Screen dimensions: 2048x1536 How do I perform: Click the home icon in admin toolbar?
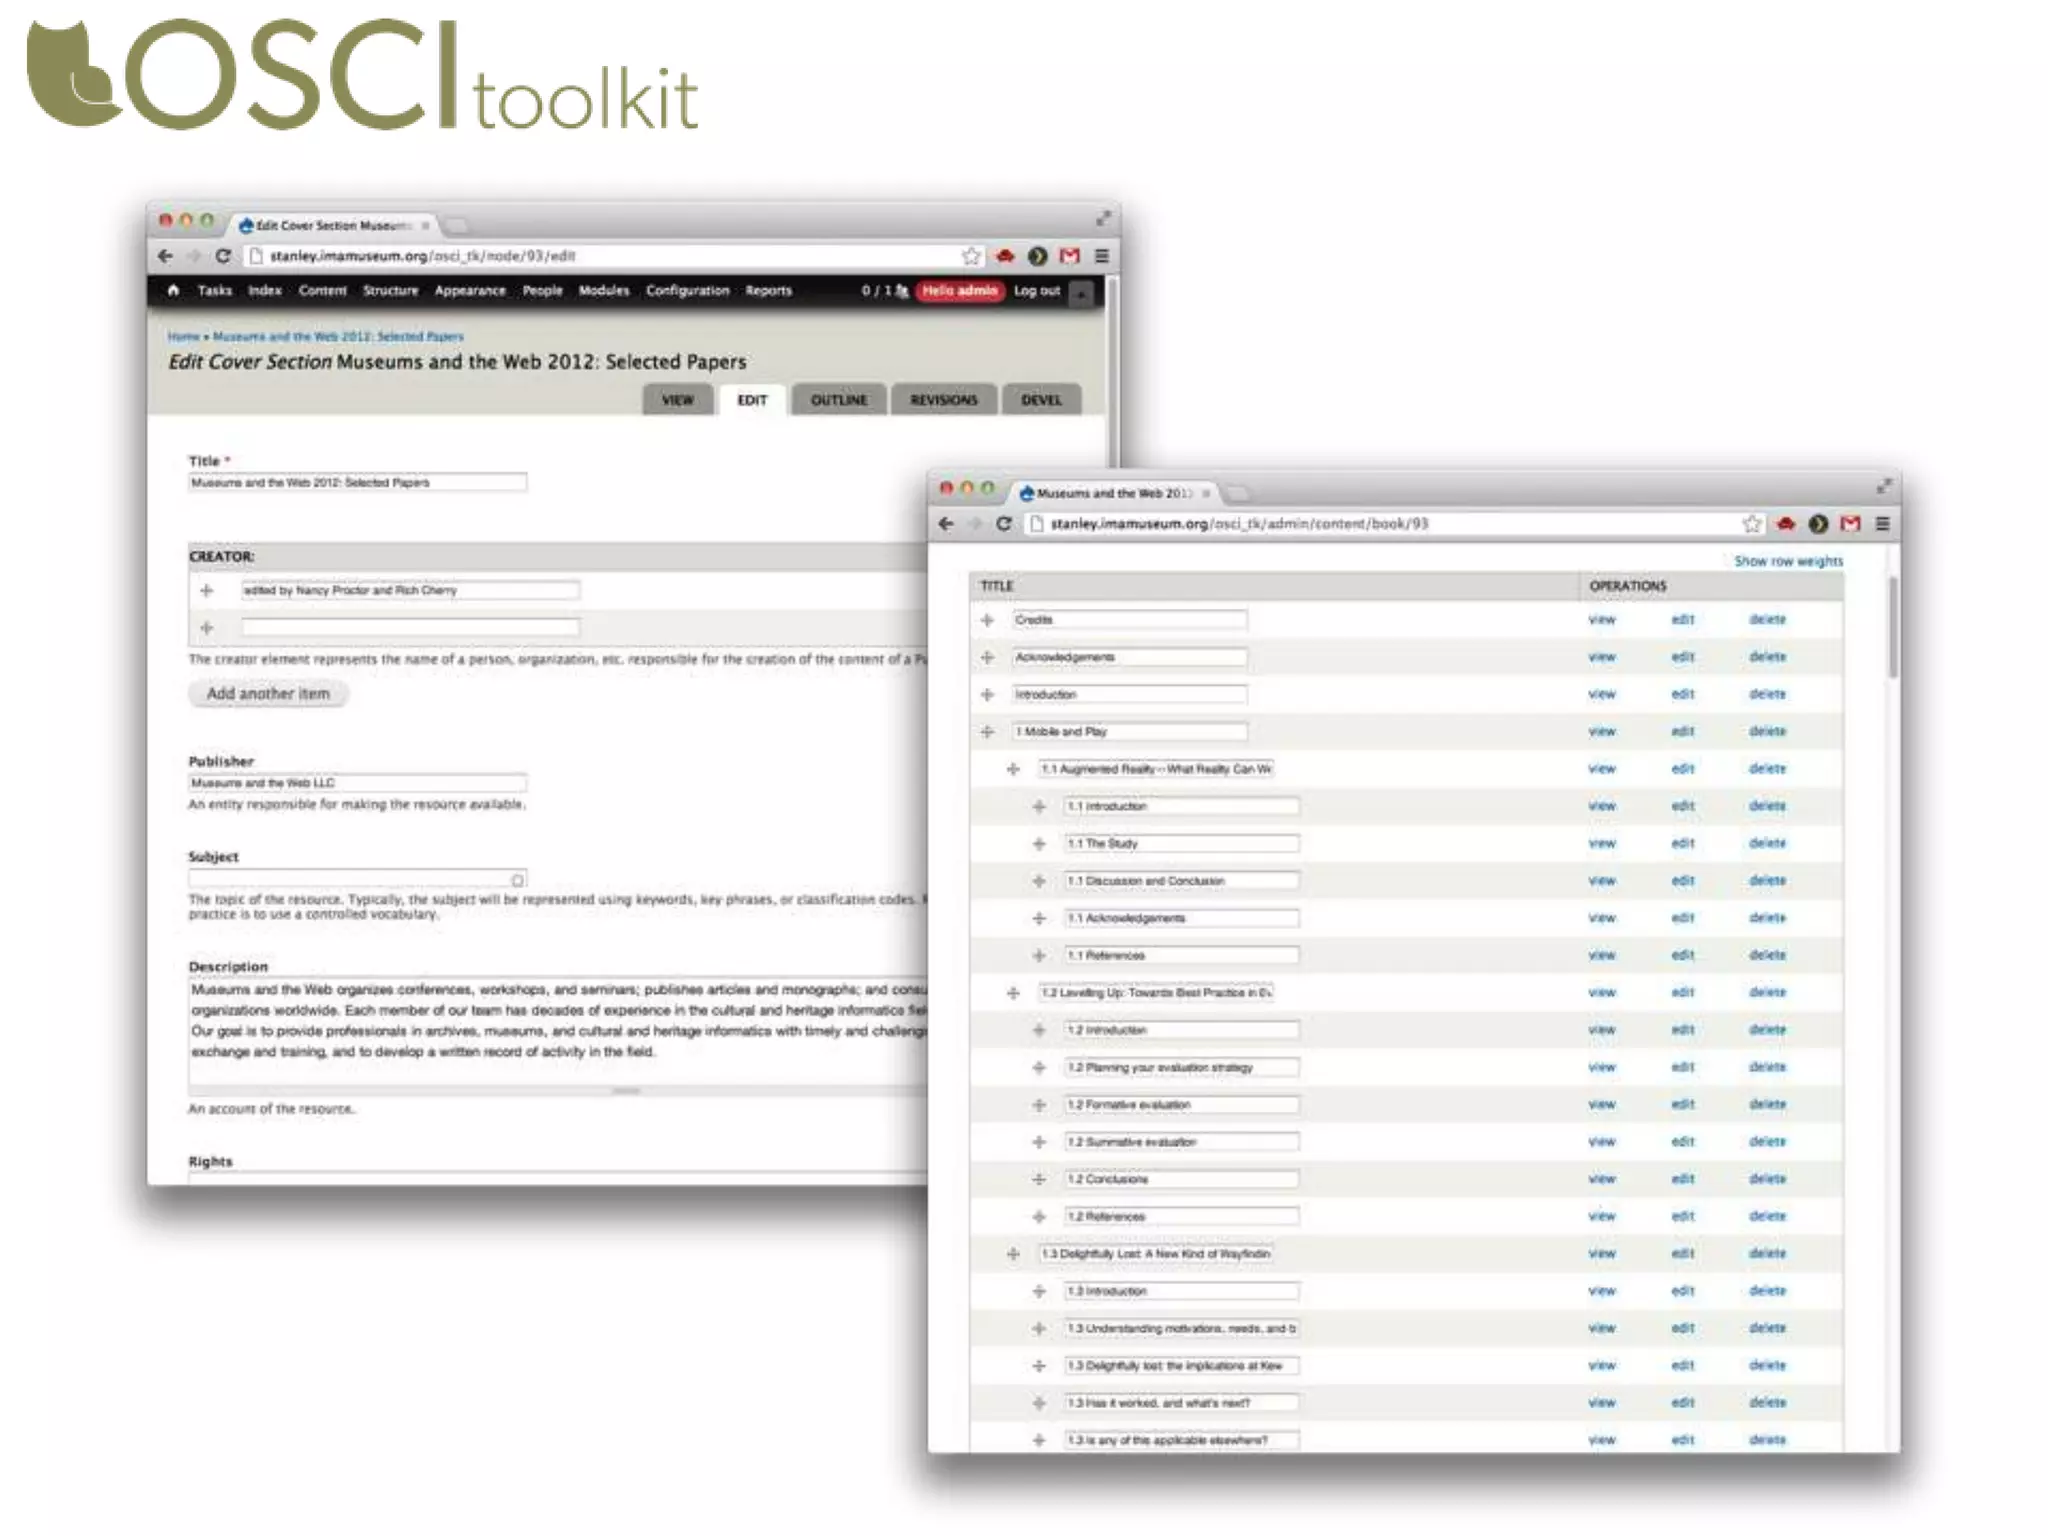coord(173,291)
